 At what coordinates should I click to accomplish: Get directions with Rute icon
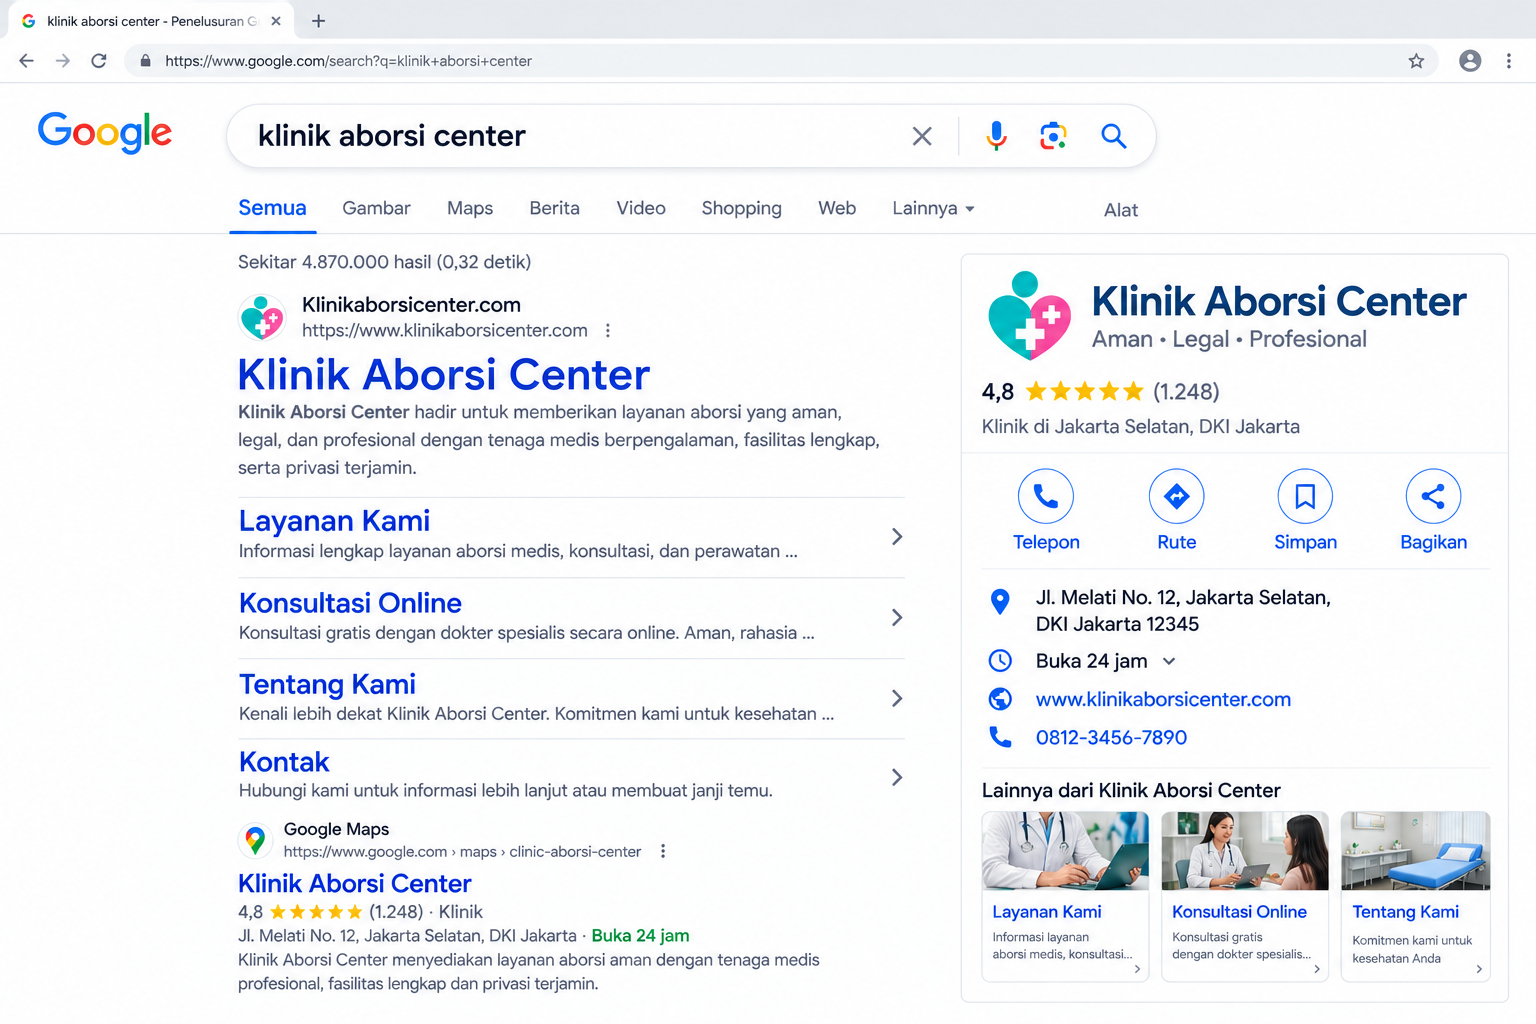1177,496
